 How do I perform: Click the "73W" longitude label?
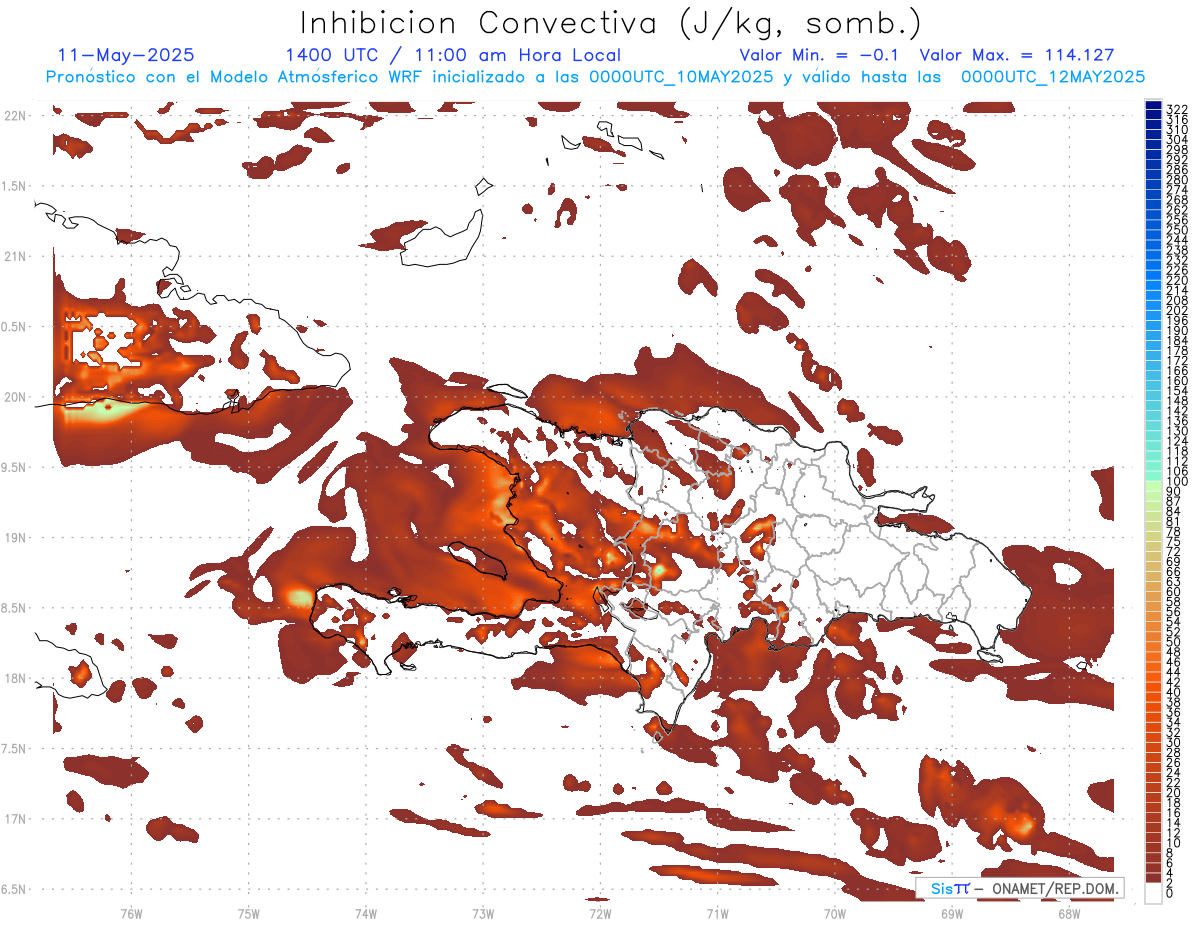click(483, 913)
